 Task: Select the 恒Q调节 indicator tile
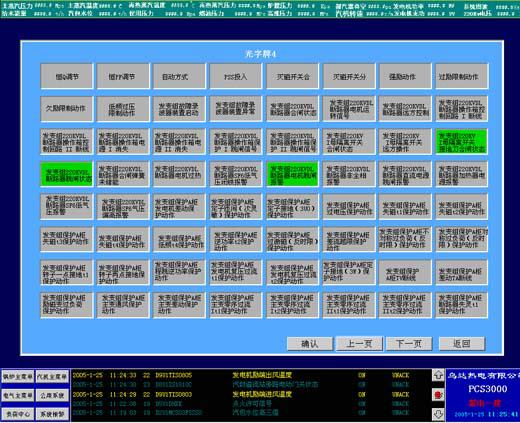pyautogui.click(x=67, y=76)
